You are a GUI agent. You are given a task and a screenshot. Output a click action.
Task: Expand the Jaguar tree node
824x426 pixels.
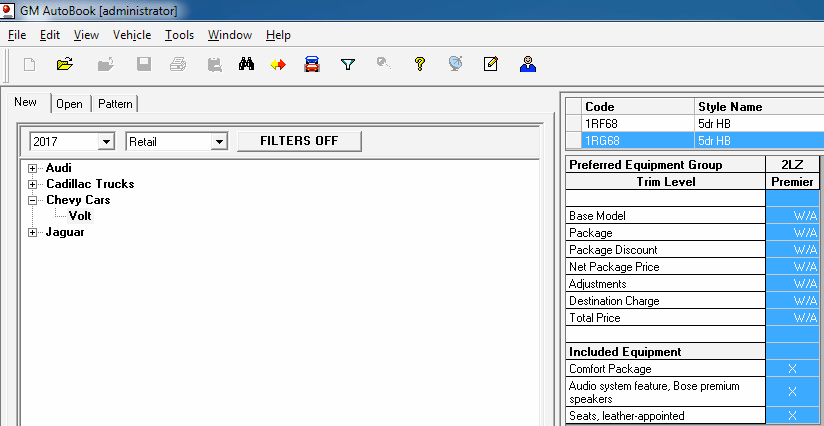pos(33,232)
